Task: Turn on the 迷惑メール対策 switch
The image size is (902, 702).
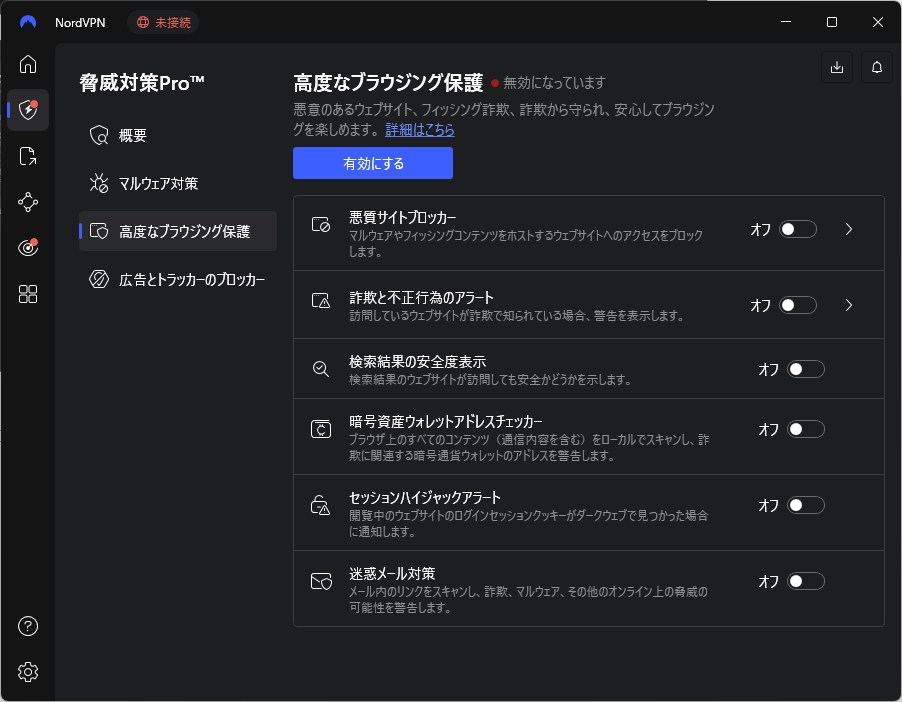Action: coord(806,581)
